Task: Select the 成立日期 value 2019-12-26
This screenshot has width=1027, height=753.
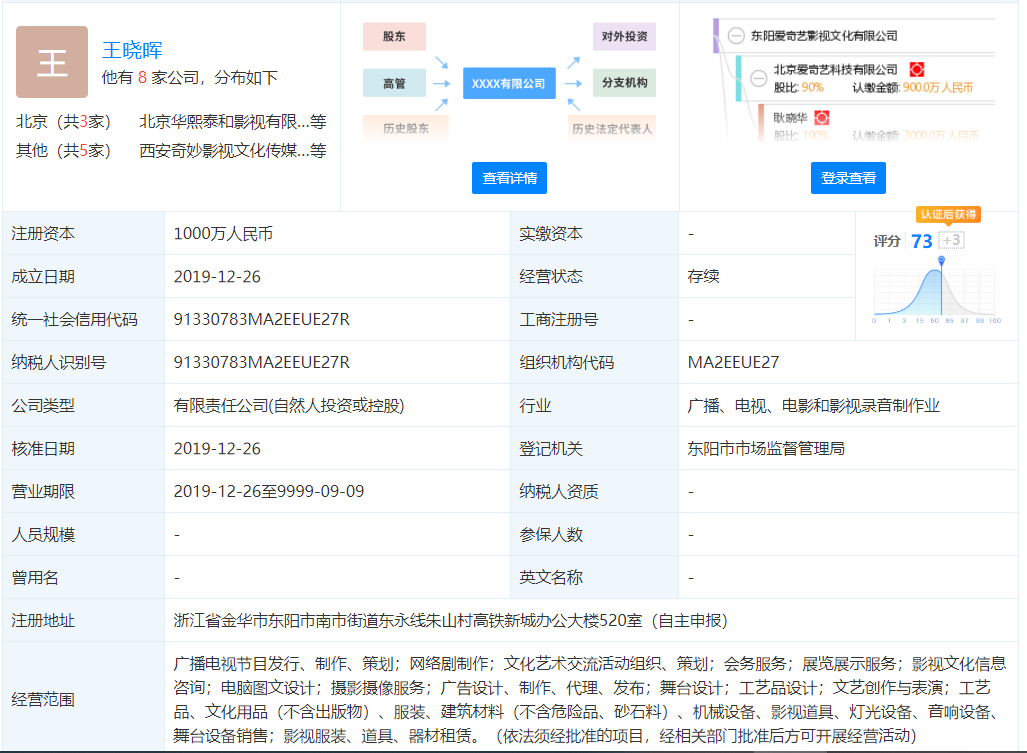Action: click(x=217, y=277)
